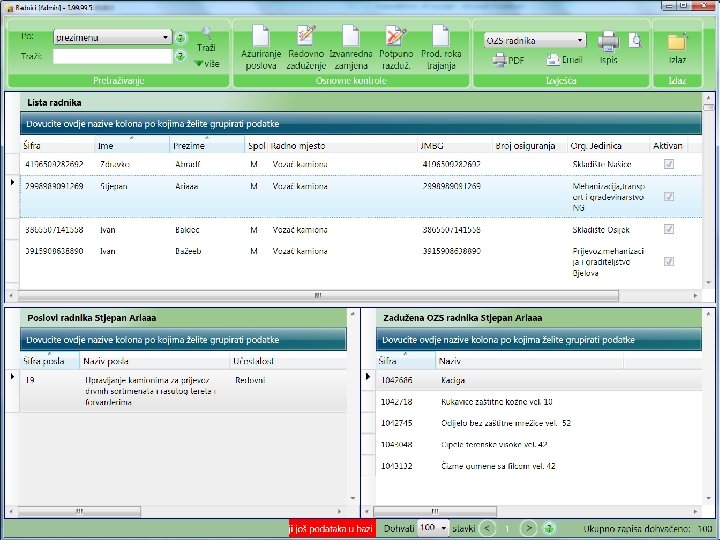Open Ažuriranje poslova document icon
The width and height of the screenshot is (720, 540).
coord(260,36)
